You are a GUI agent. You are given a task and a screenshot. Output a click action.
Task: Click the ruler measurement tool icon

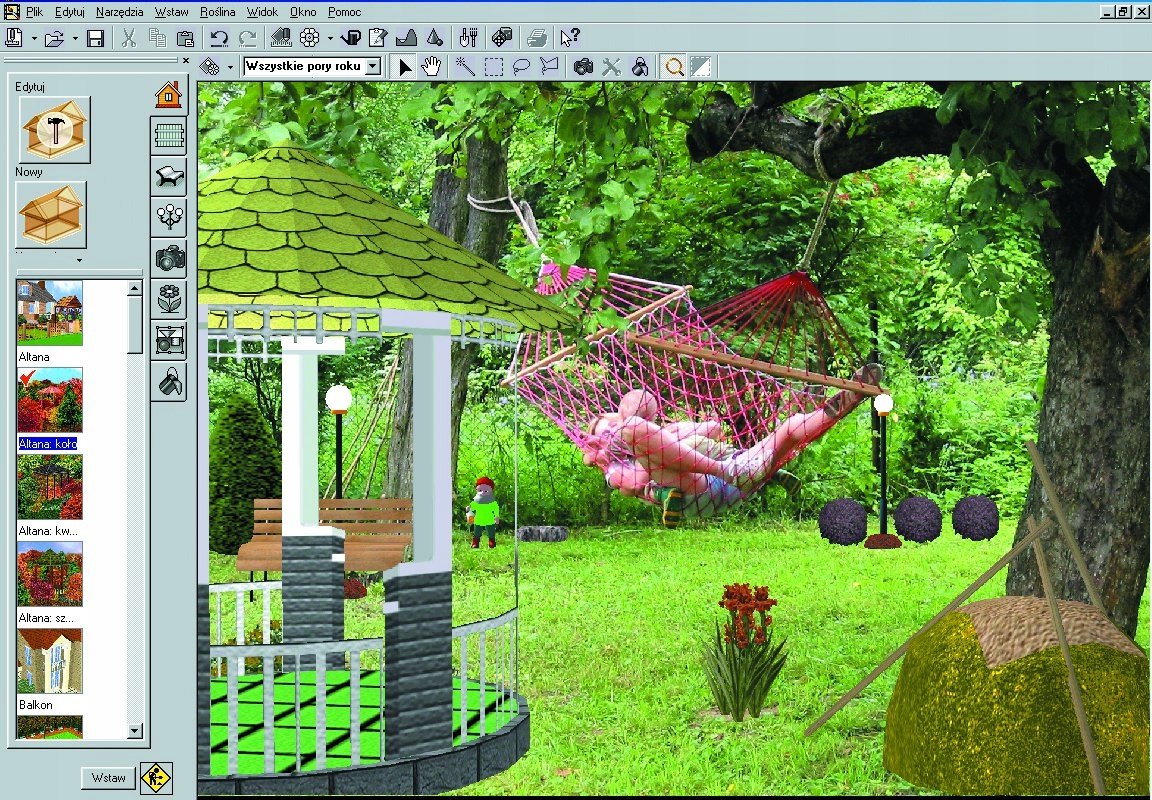click(281, 37)
